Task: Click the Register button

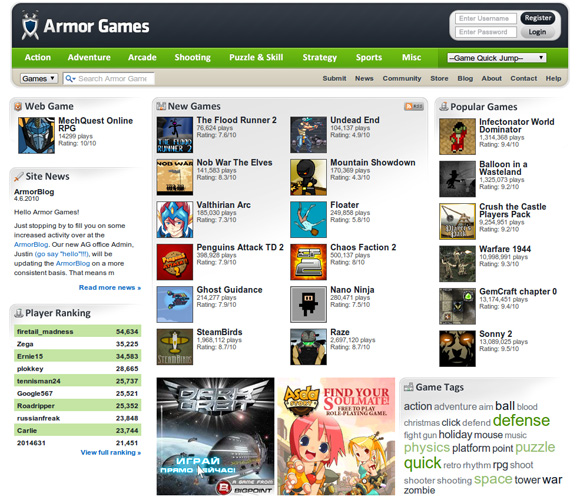Action: tap(537, 18)
